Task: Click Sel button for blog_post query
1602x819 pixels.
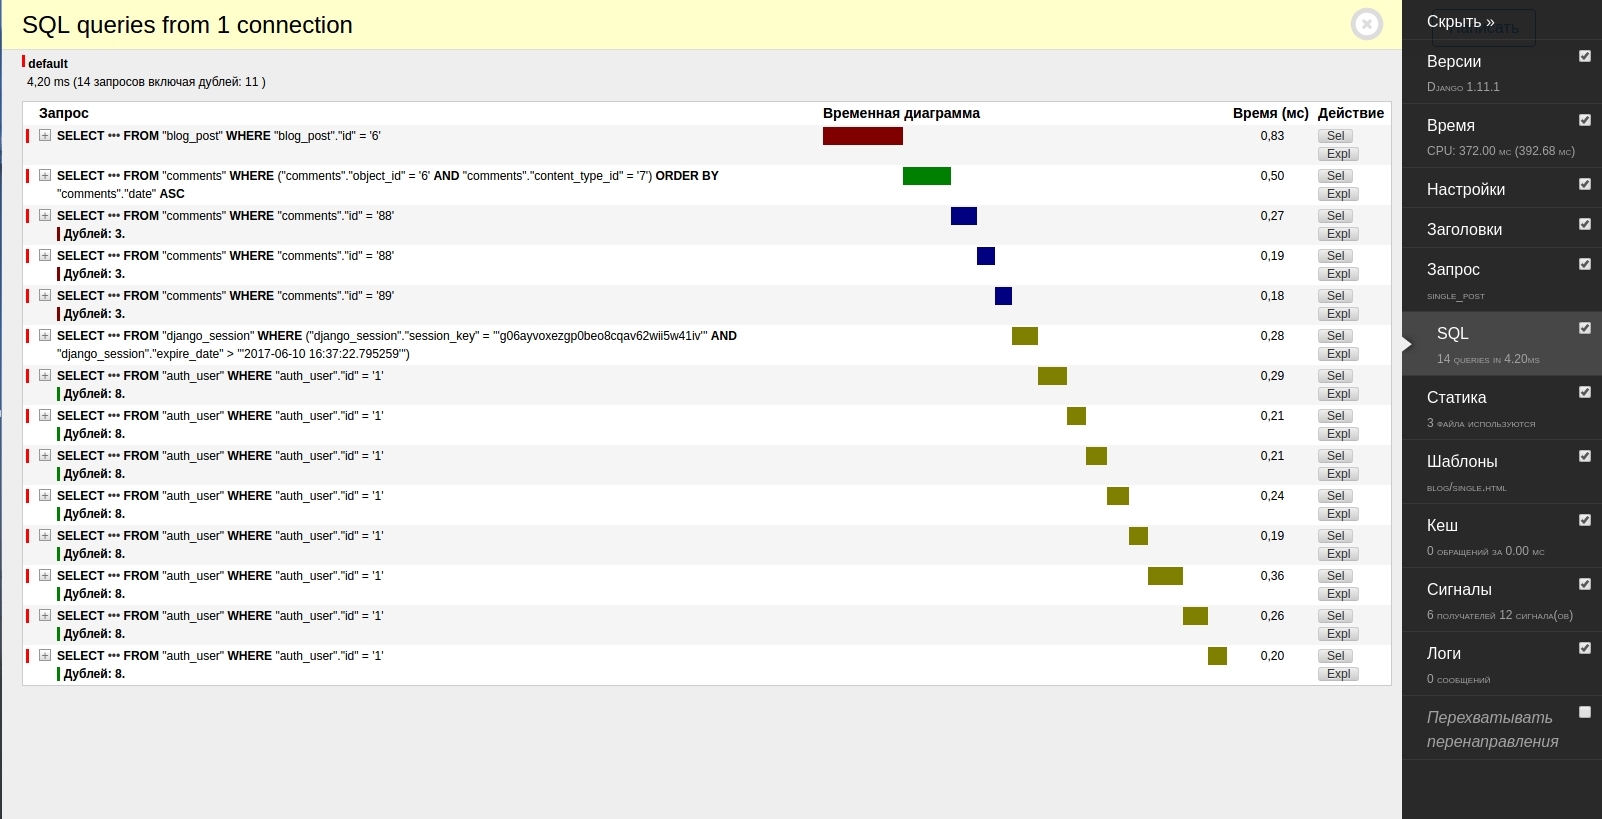Action: coord(1335,136)
